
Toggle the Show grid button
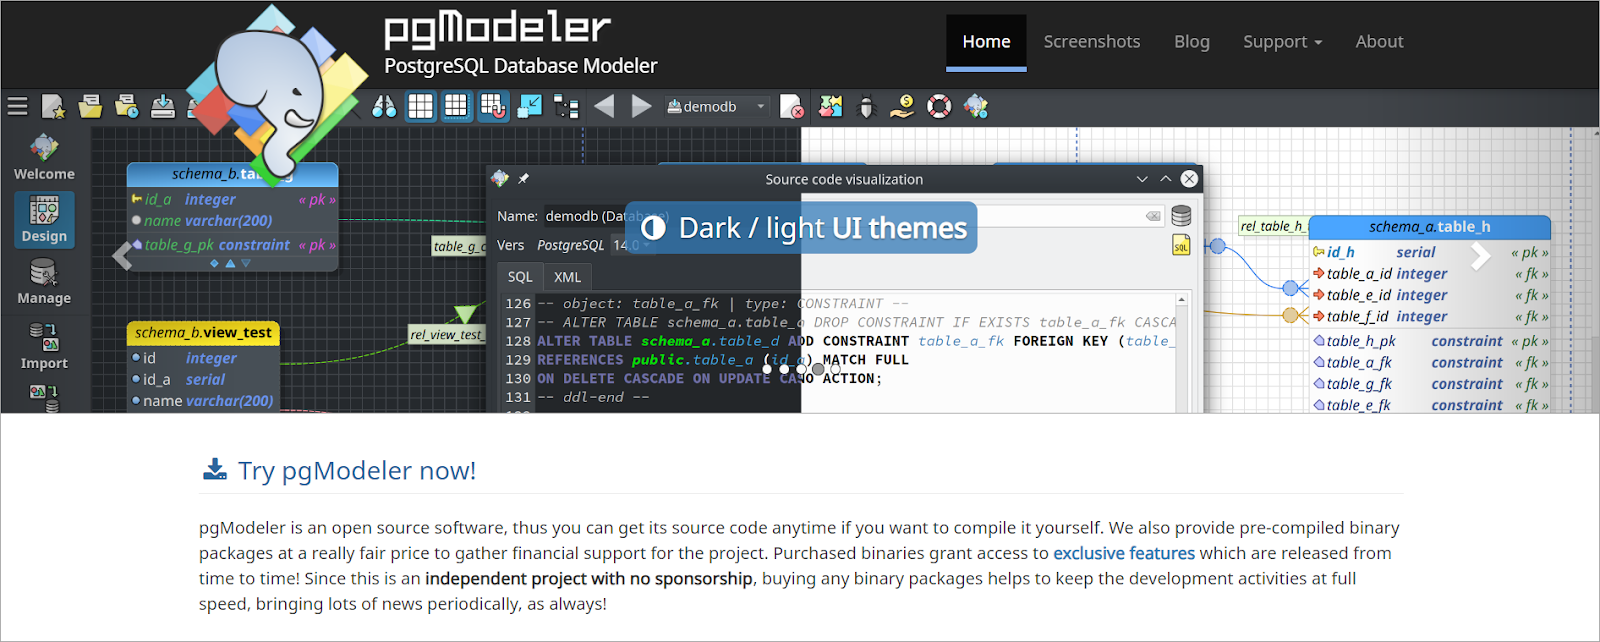click(x=421, y=106)
